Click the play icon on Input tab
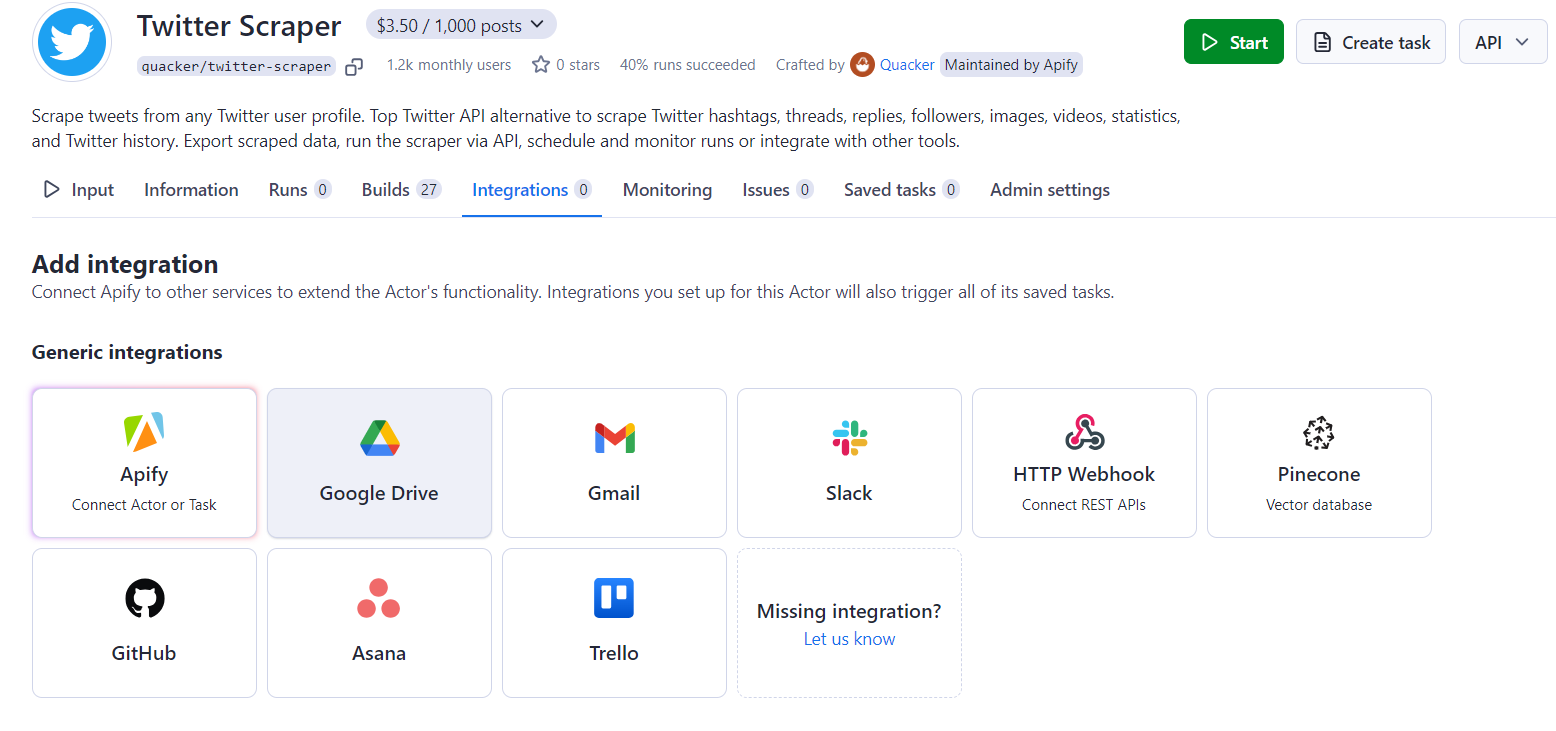The image size is (1556, 731). pyautogui.click(x=51, y=189)
